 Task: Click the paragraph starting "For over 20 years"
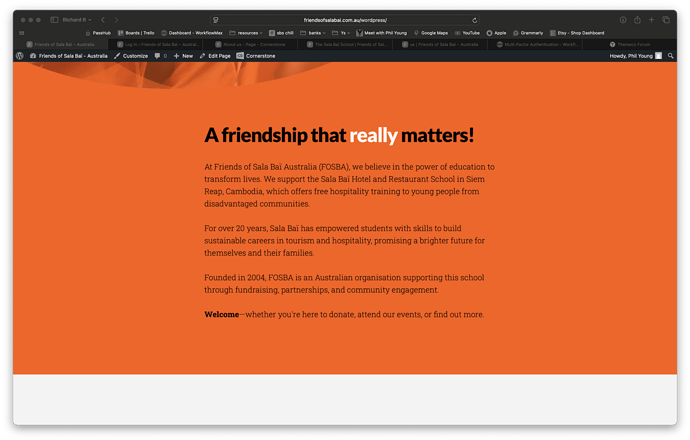coord(345,241)
